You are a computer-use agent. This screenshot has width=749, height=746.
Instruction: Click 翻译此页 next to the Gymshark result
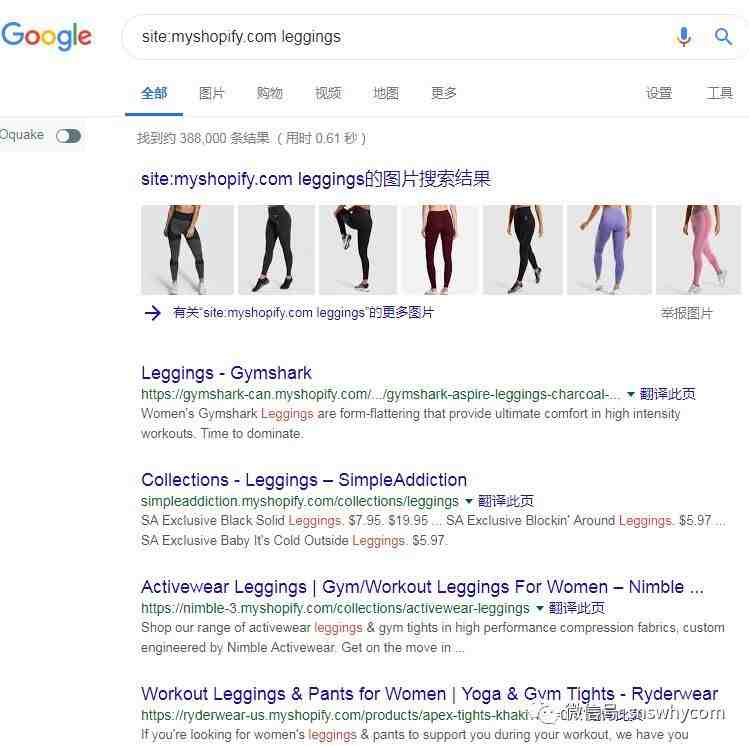tap(667, 394)
